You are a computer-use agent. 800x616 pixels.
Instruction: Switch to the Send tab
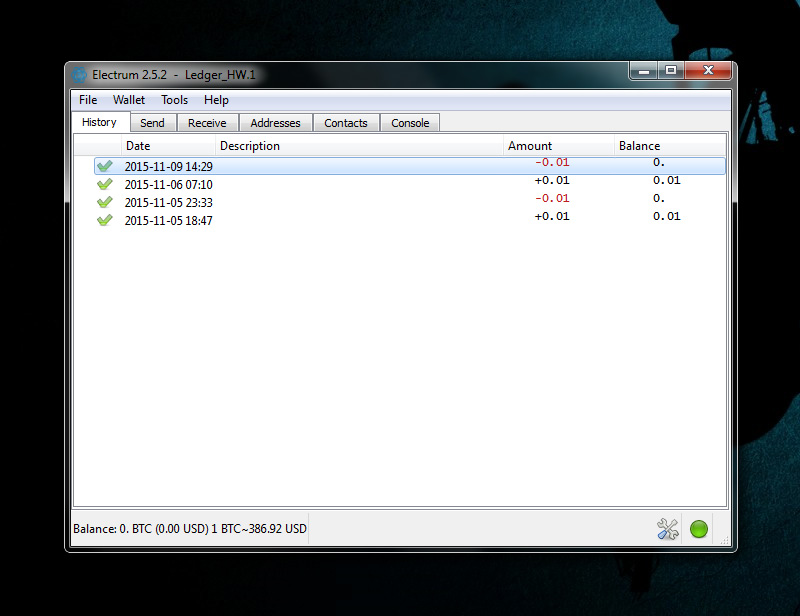pyautogui.click(x=152, y=123)
